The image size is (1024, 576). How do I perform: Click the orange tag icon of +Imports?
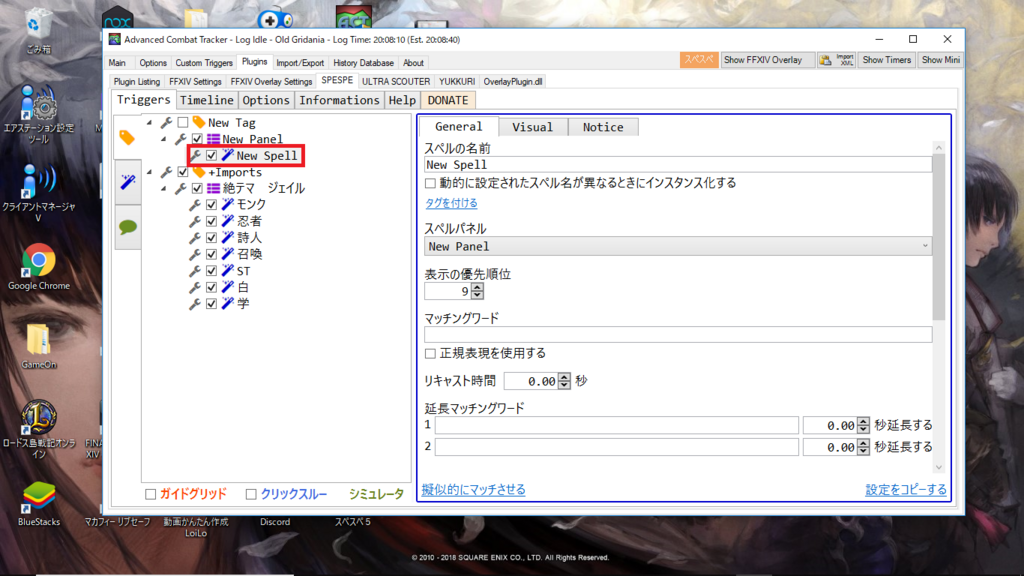[199, 172]
